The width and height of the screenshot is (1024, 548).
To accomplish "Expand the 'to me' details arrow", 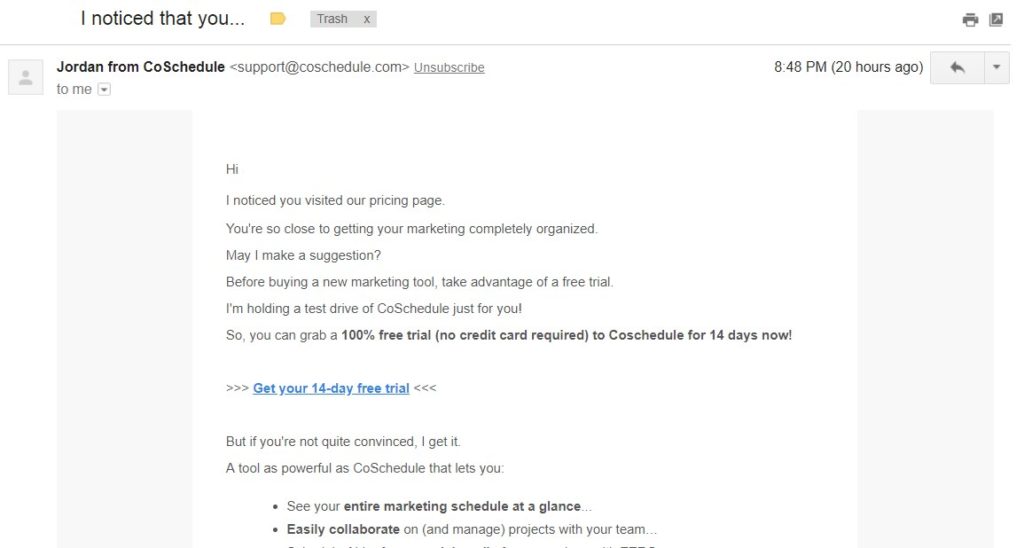I will click(x=104, y=89).
